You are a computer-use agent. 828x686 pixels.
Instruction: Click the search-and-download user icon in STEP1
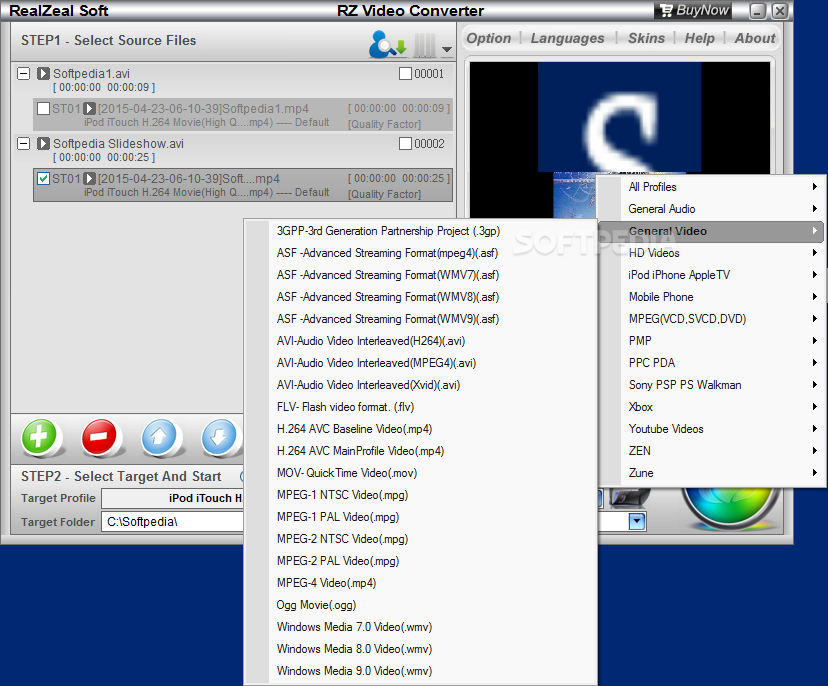click(388, 44)
